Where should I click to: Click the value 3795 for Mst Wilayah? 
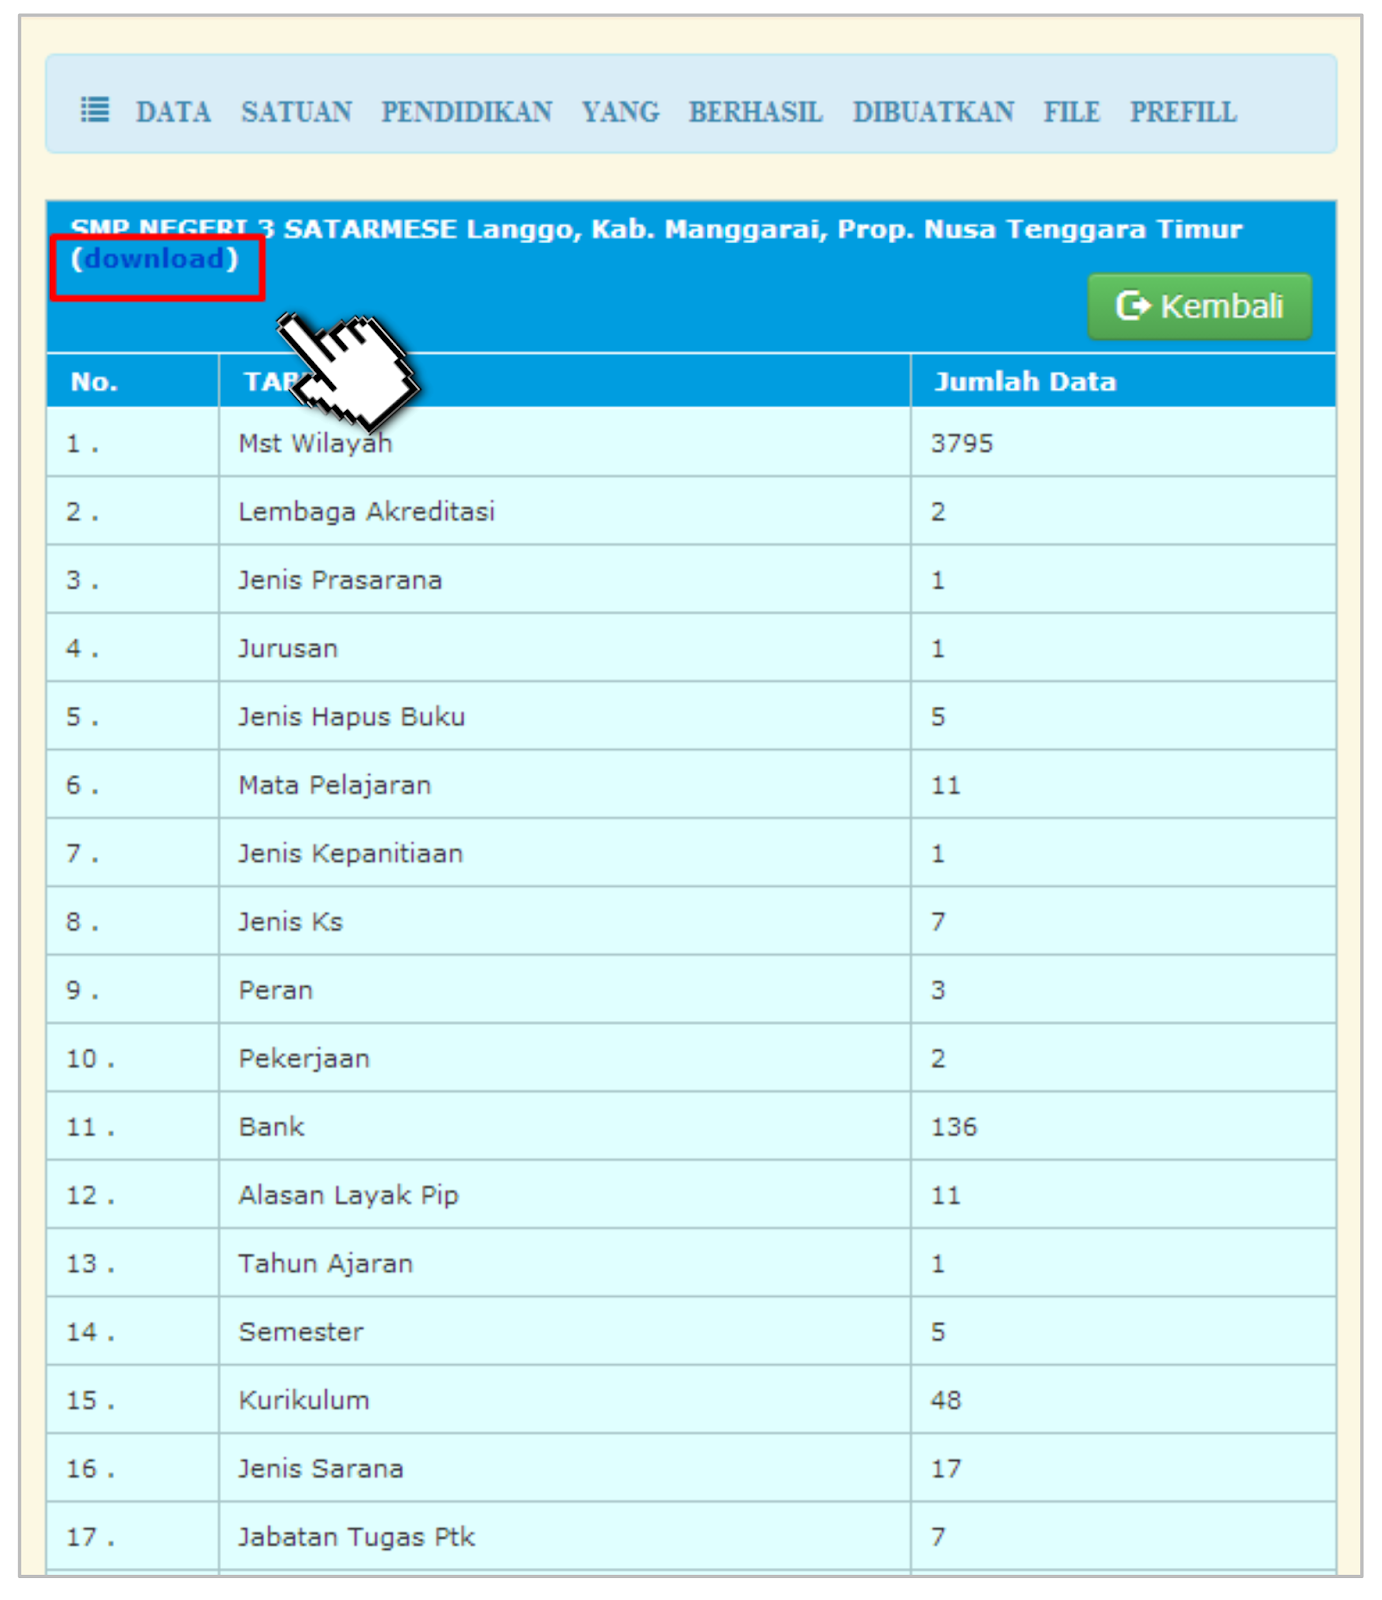click(x=962, y=443)
